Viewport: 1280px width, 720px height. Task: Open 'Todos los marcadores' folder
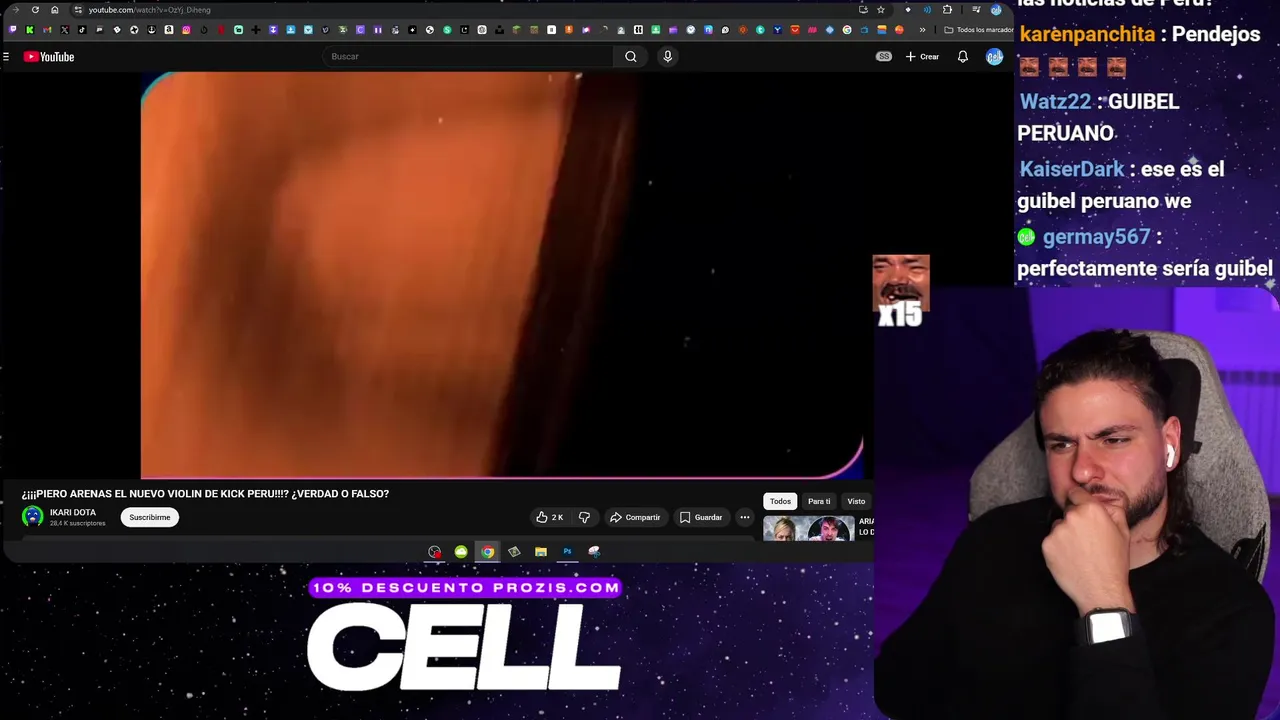[x=978, y=30]
